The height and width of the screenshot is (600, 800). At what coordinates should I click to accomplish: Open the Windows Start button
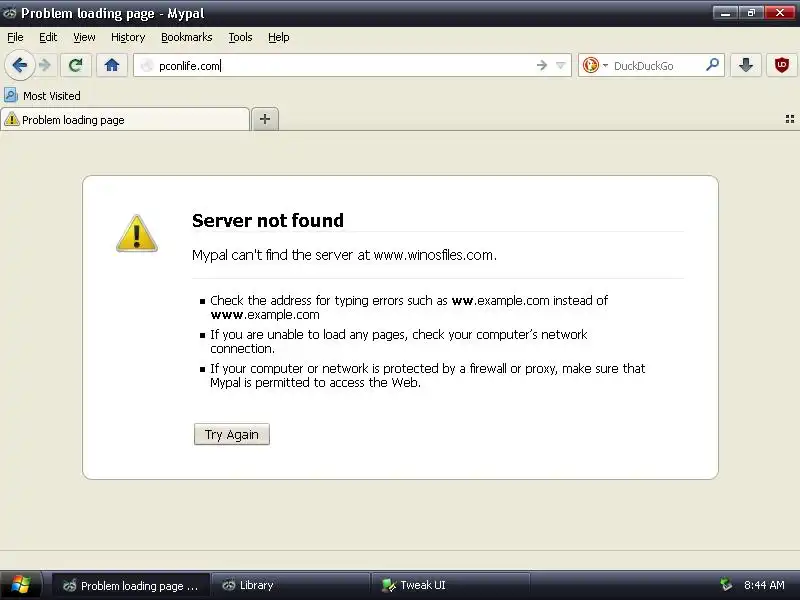coord(21,585)
